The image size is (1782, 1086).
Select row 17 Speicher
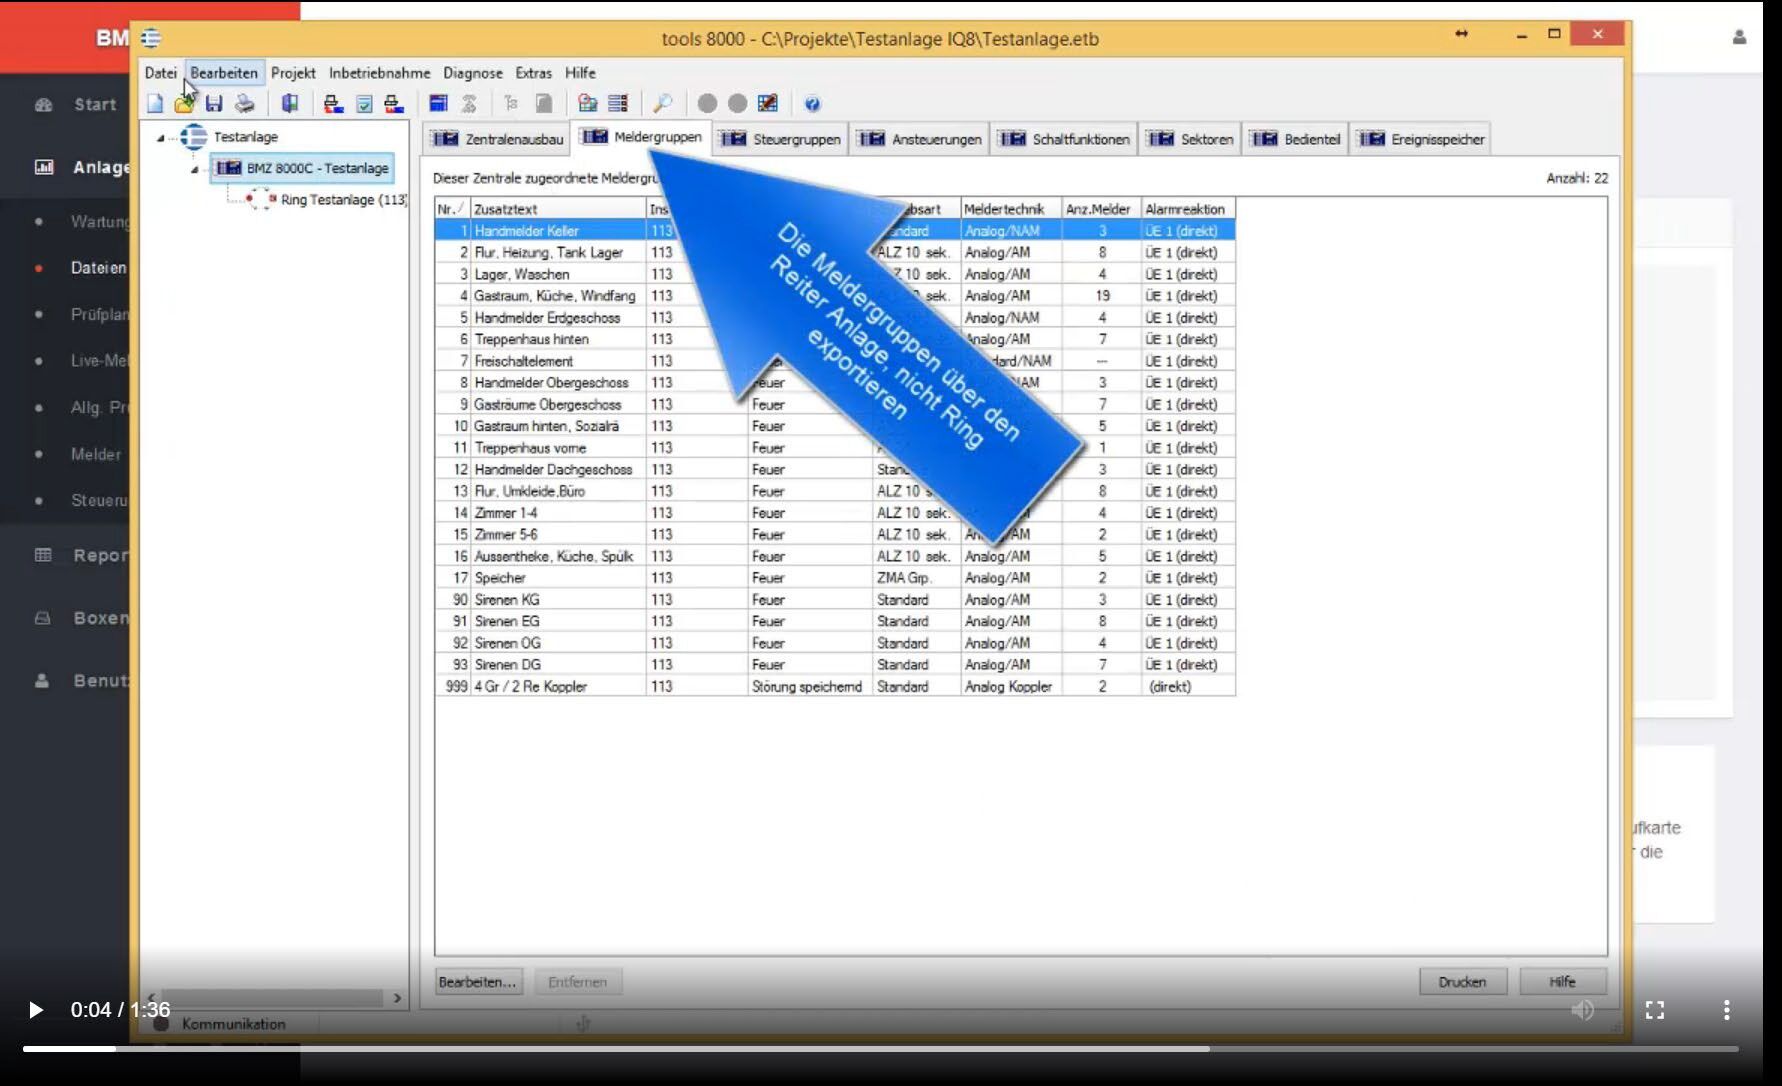click(835, 578)
